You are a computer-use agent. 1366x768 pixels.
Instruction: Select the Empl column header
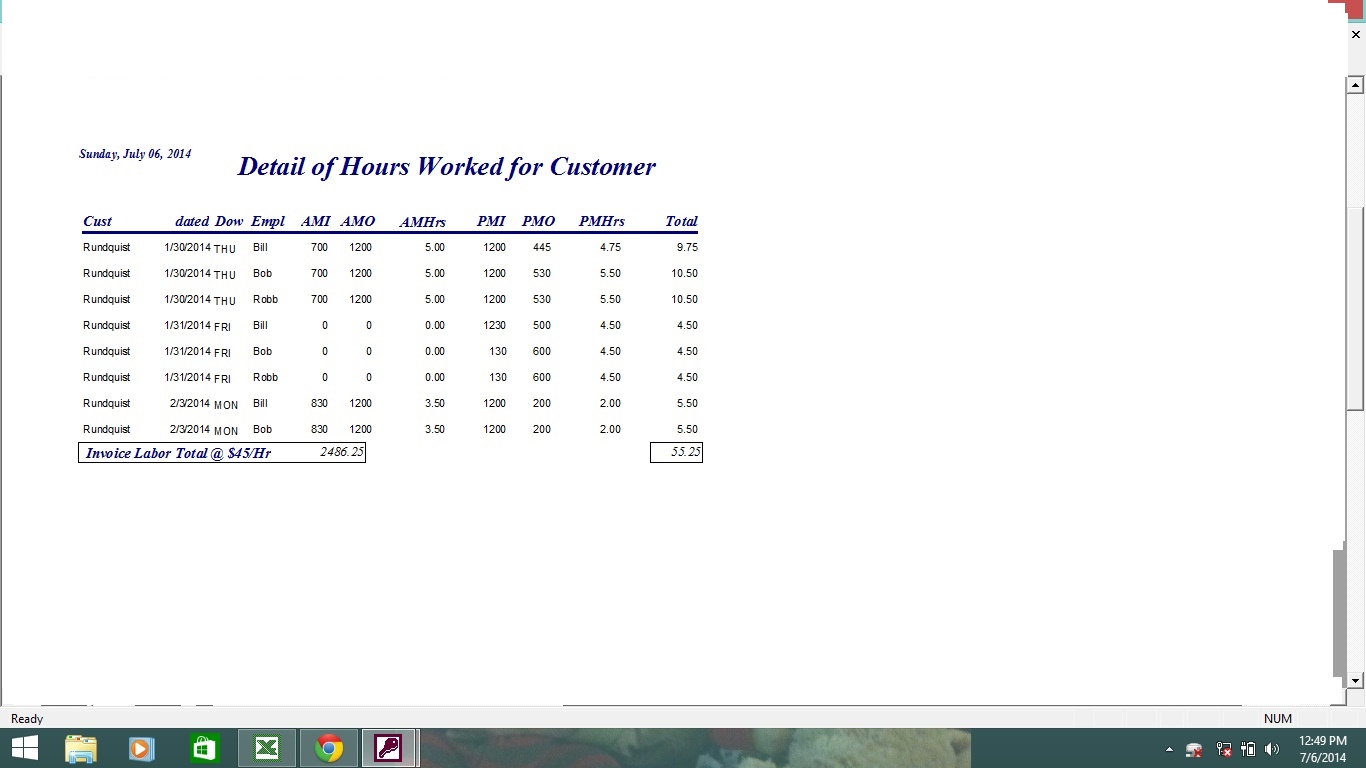[x=268, y=221]
